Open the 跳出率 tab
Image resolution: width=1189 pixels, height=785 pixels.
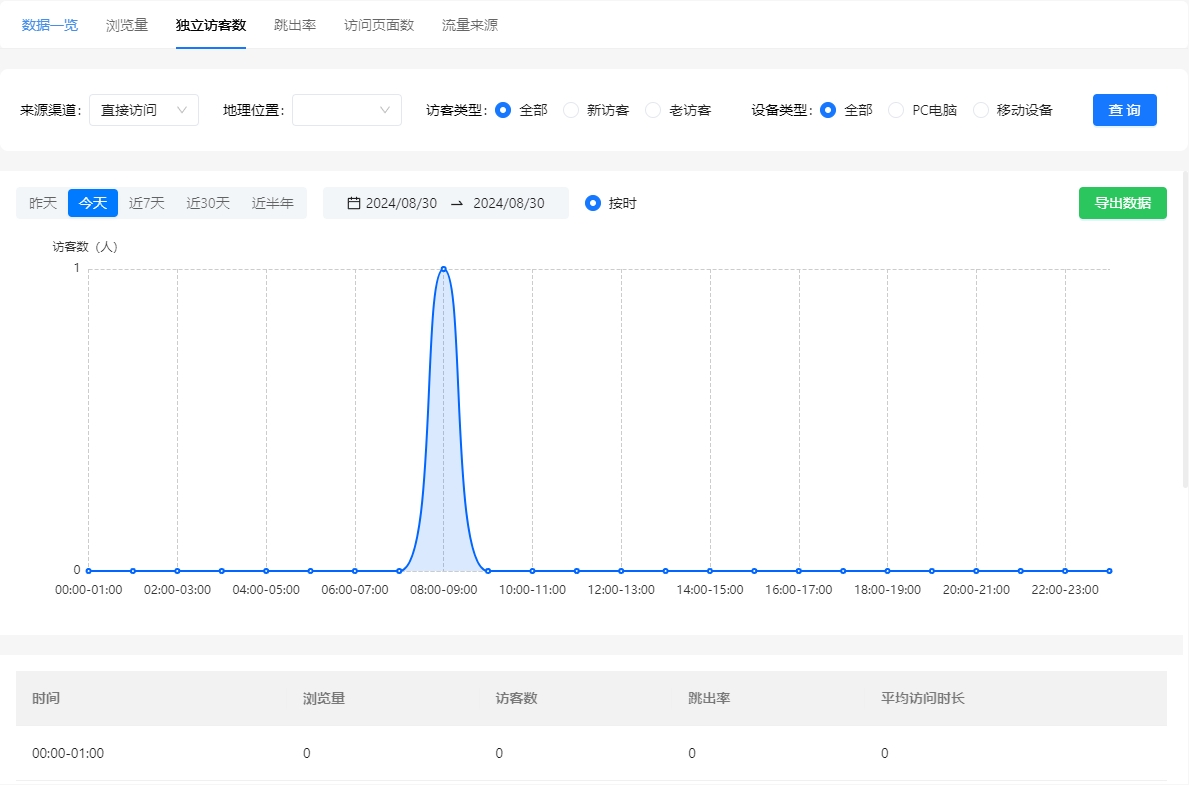(295, 25)
